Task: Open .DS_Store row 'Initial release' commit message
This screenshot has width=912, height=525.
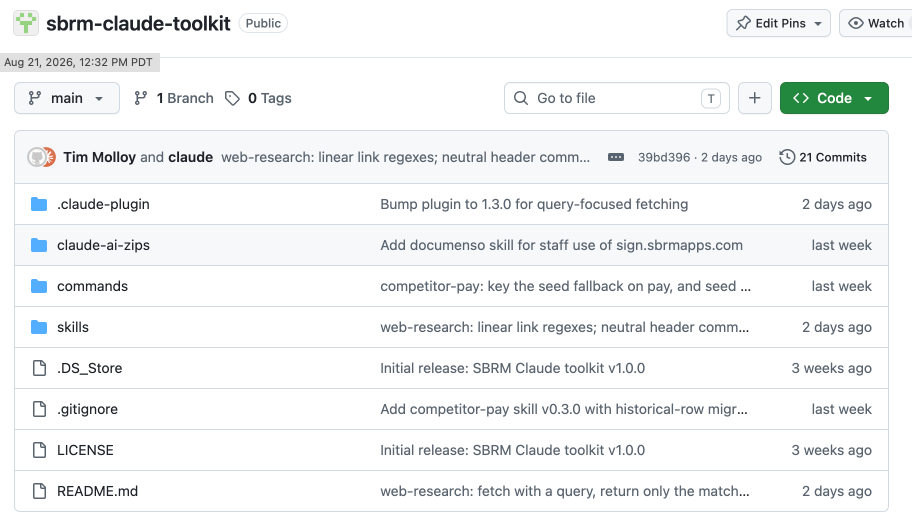Action: pyautogui.click(x=512, y=368)
